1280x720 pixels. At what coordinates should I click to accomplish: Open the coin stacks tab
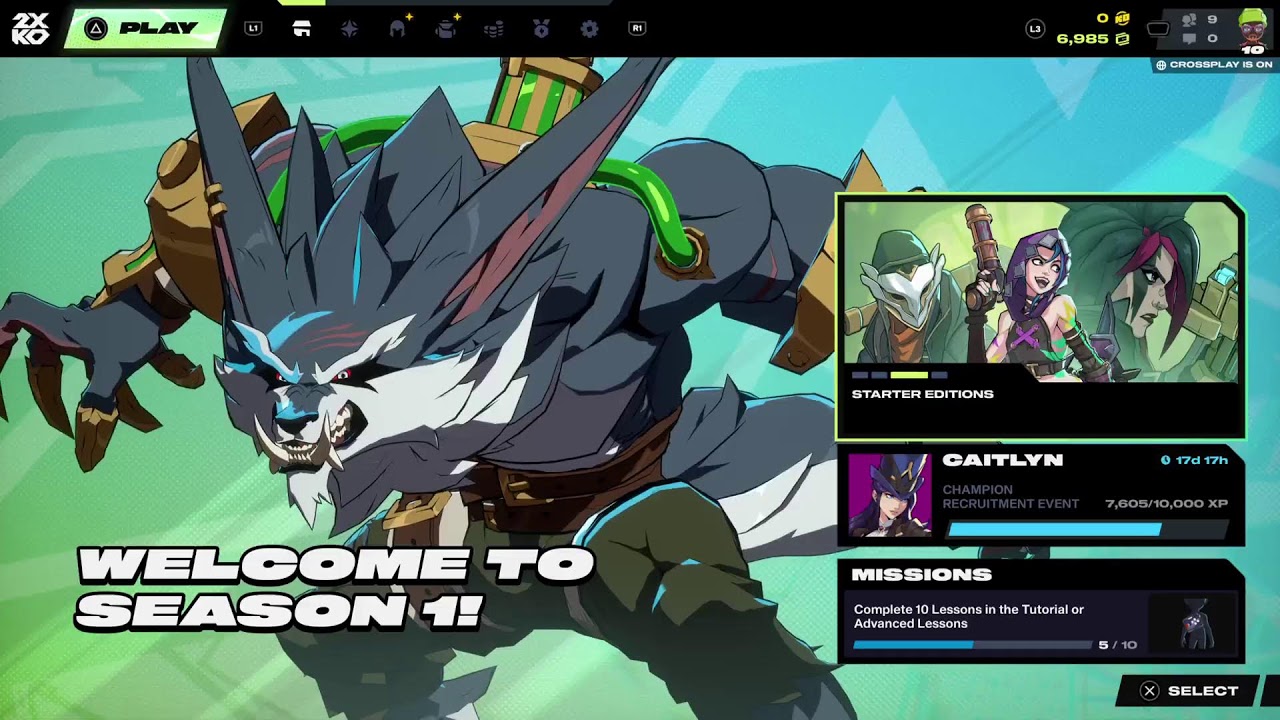[493, 29]
